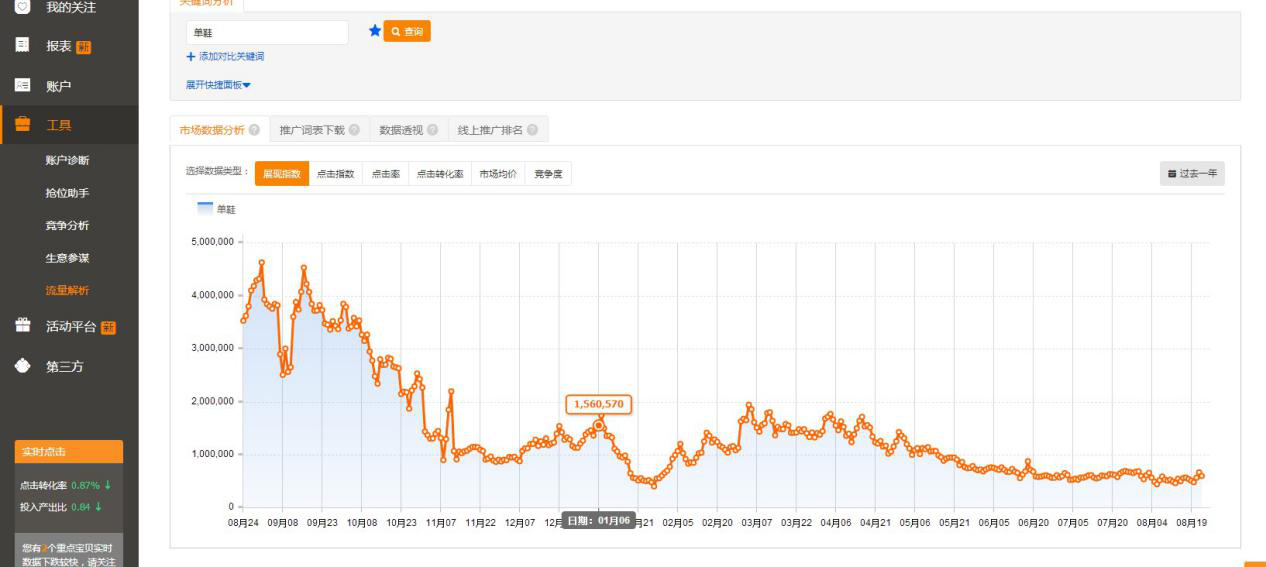Viewport: 1266px width, 567px height.
Task: Open 竞争分析 in the sidebar menu
Action: click(67, 225)
